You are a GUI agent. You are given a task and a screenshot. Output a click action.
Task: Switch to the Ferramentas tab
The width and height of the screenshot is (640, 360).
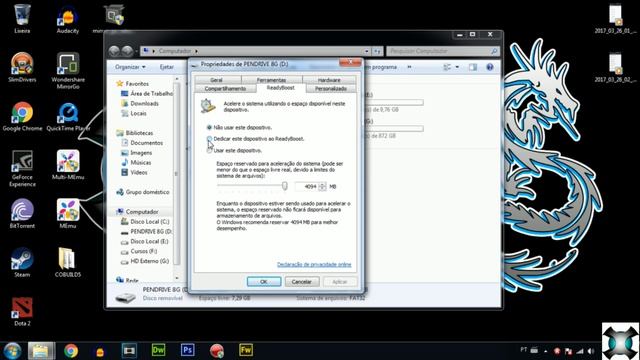(x=271, y=80)
